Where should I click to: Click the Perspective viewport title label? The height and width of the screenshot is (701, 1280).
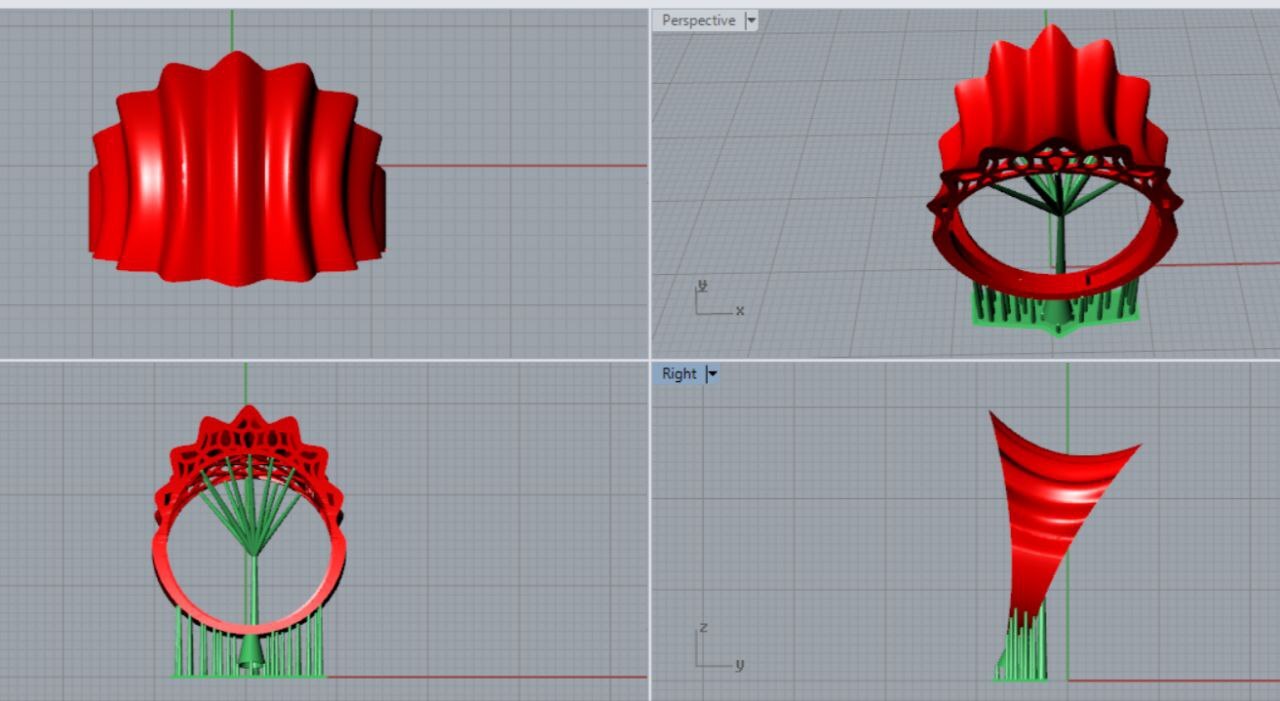tap(698, 21)
